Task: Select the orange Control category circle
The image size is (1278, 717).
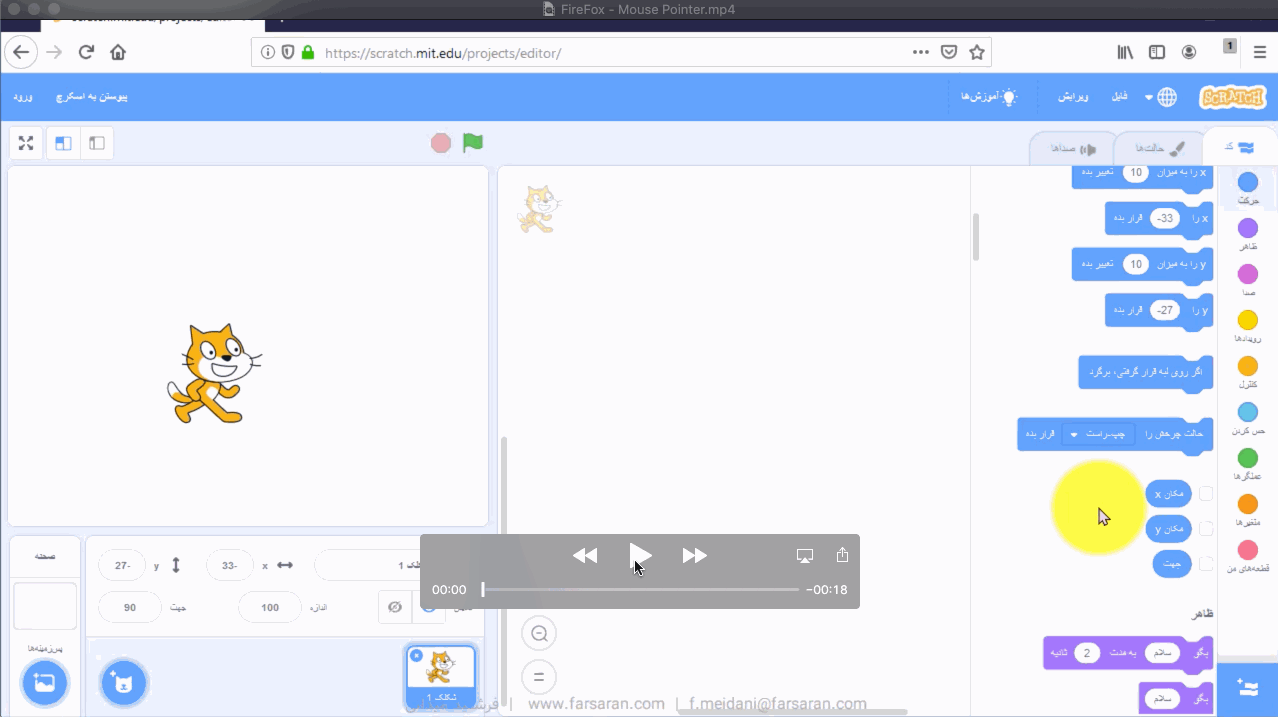Action: pos(1248,366)
